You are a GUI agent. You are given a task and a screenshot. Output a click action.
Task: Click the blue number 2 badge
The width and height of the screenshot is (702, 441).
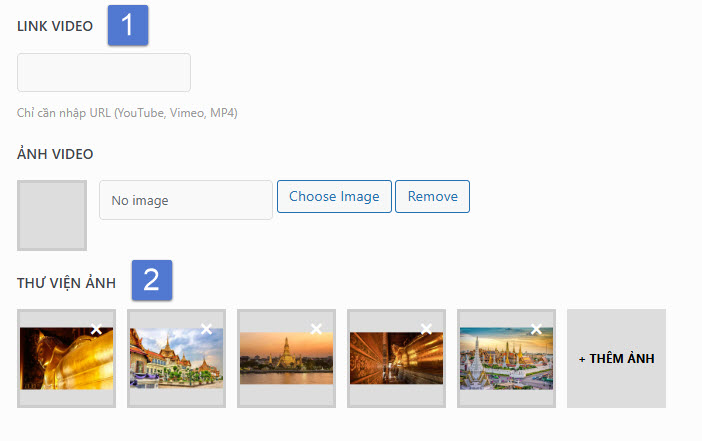151,280
